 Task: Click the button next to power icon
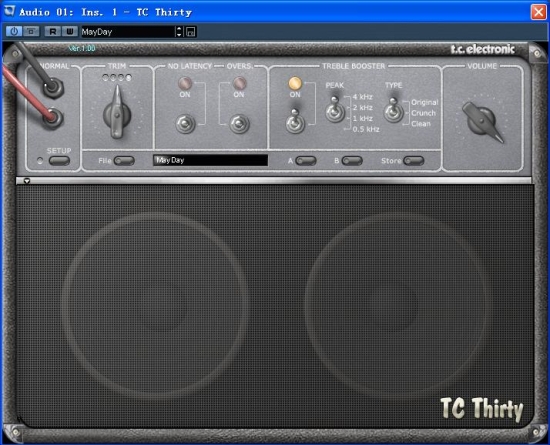pos(31,32)
